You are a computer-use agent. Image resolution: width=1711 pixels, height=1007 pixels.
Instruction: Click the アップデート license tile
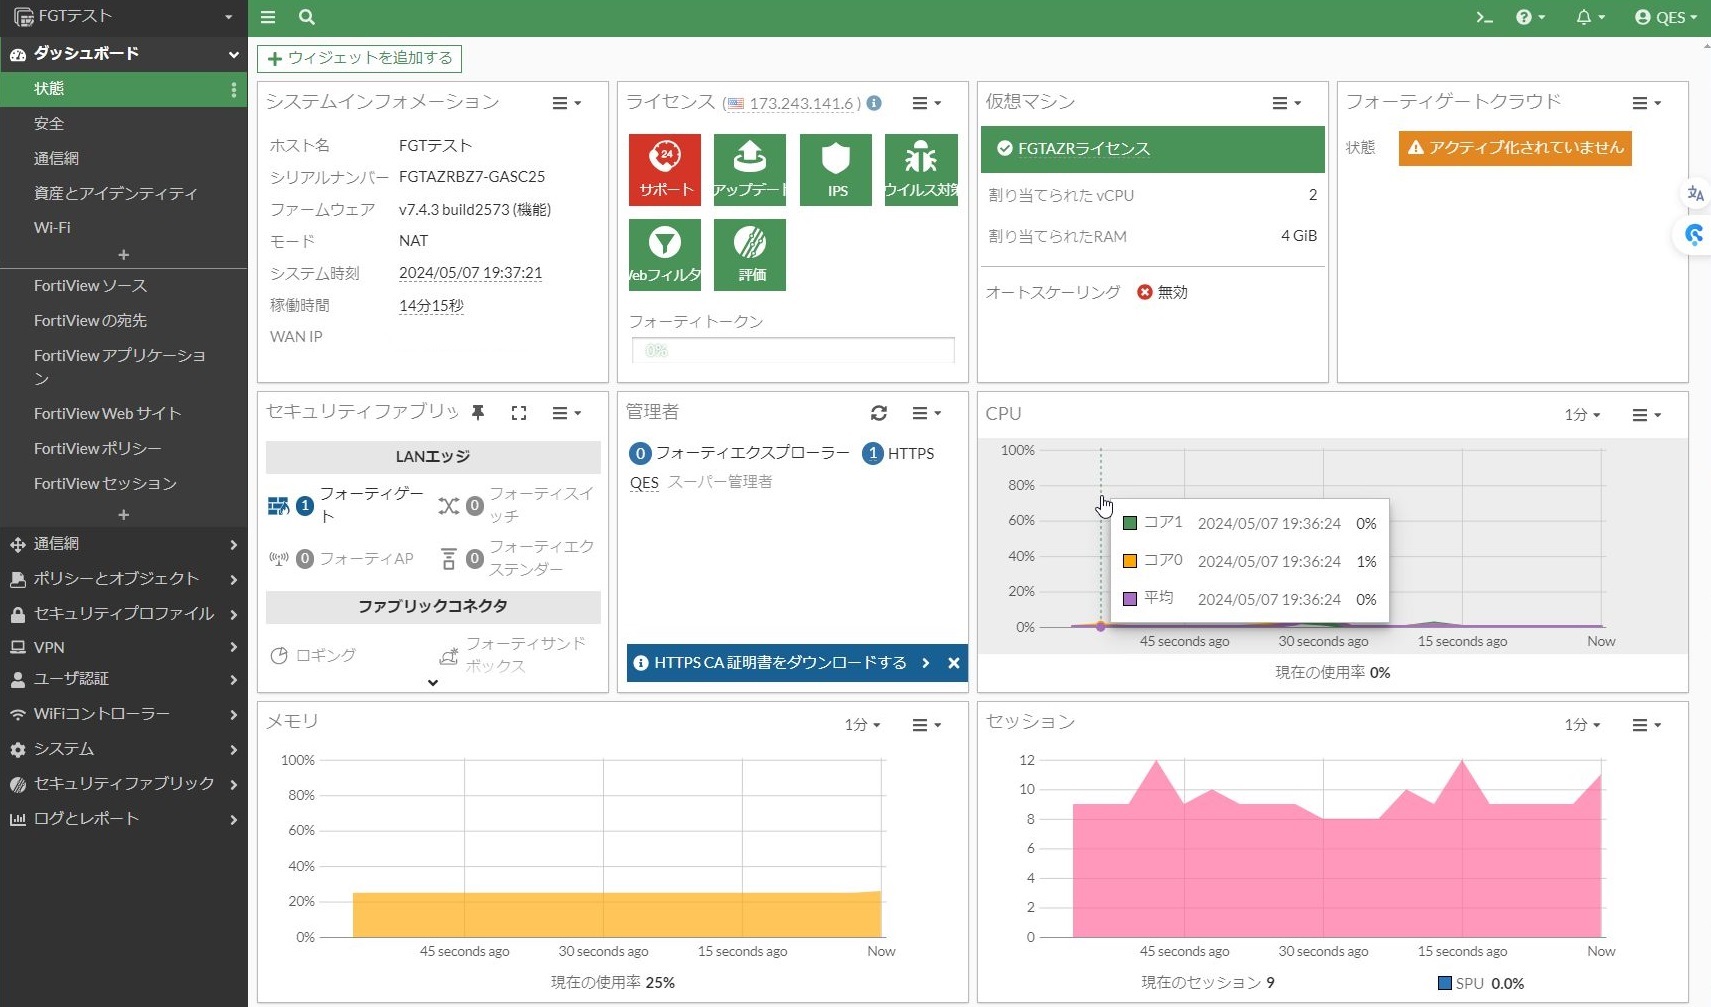point(749,170)
